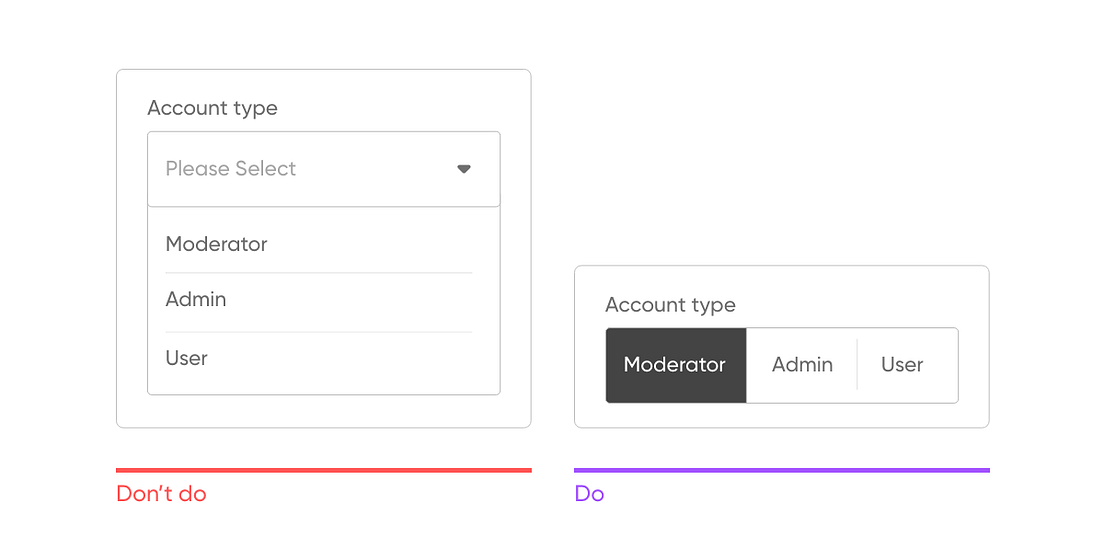The width and height of the screenshot is (1104, 558).
Task: Click the Account type label above the dropdown
Action: tap(213, 108)
